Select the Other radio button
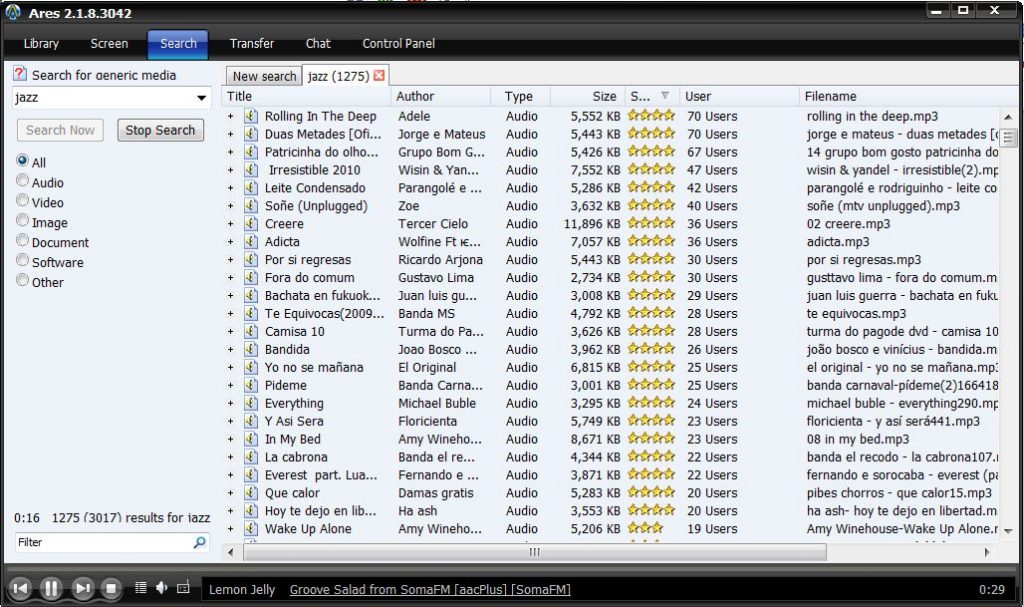 [23, 280]
